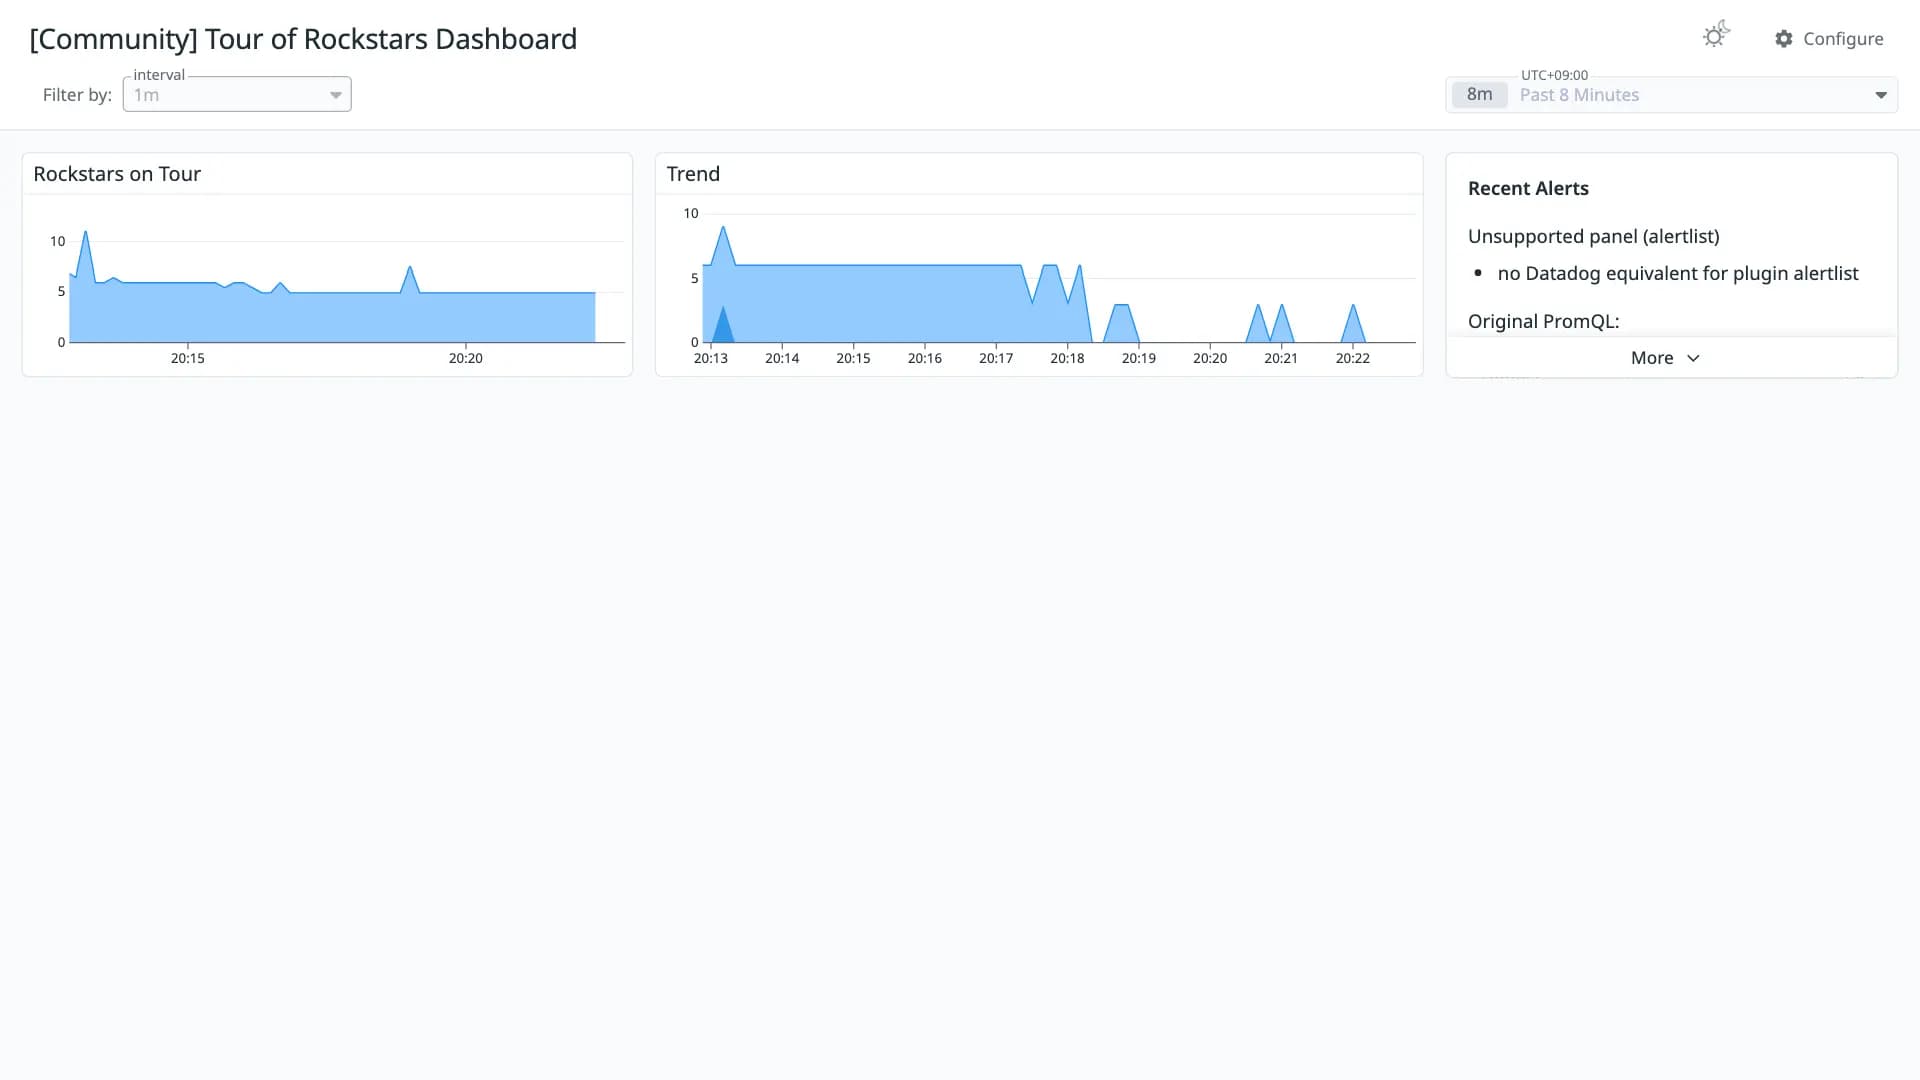Select the Rockstars on Tour panel title
This screenshot has height=1080, width=1920.
[117, 174]
